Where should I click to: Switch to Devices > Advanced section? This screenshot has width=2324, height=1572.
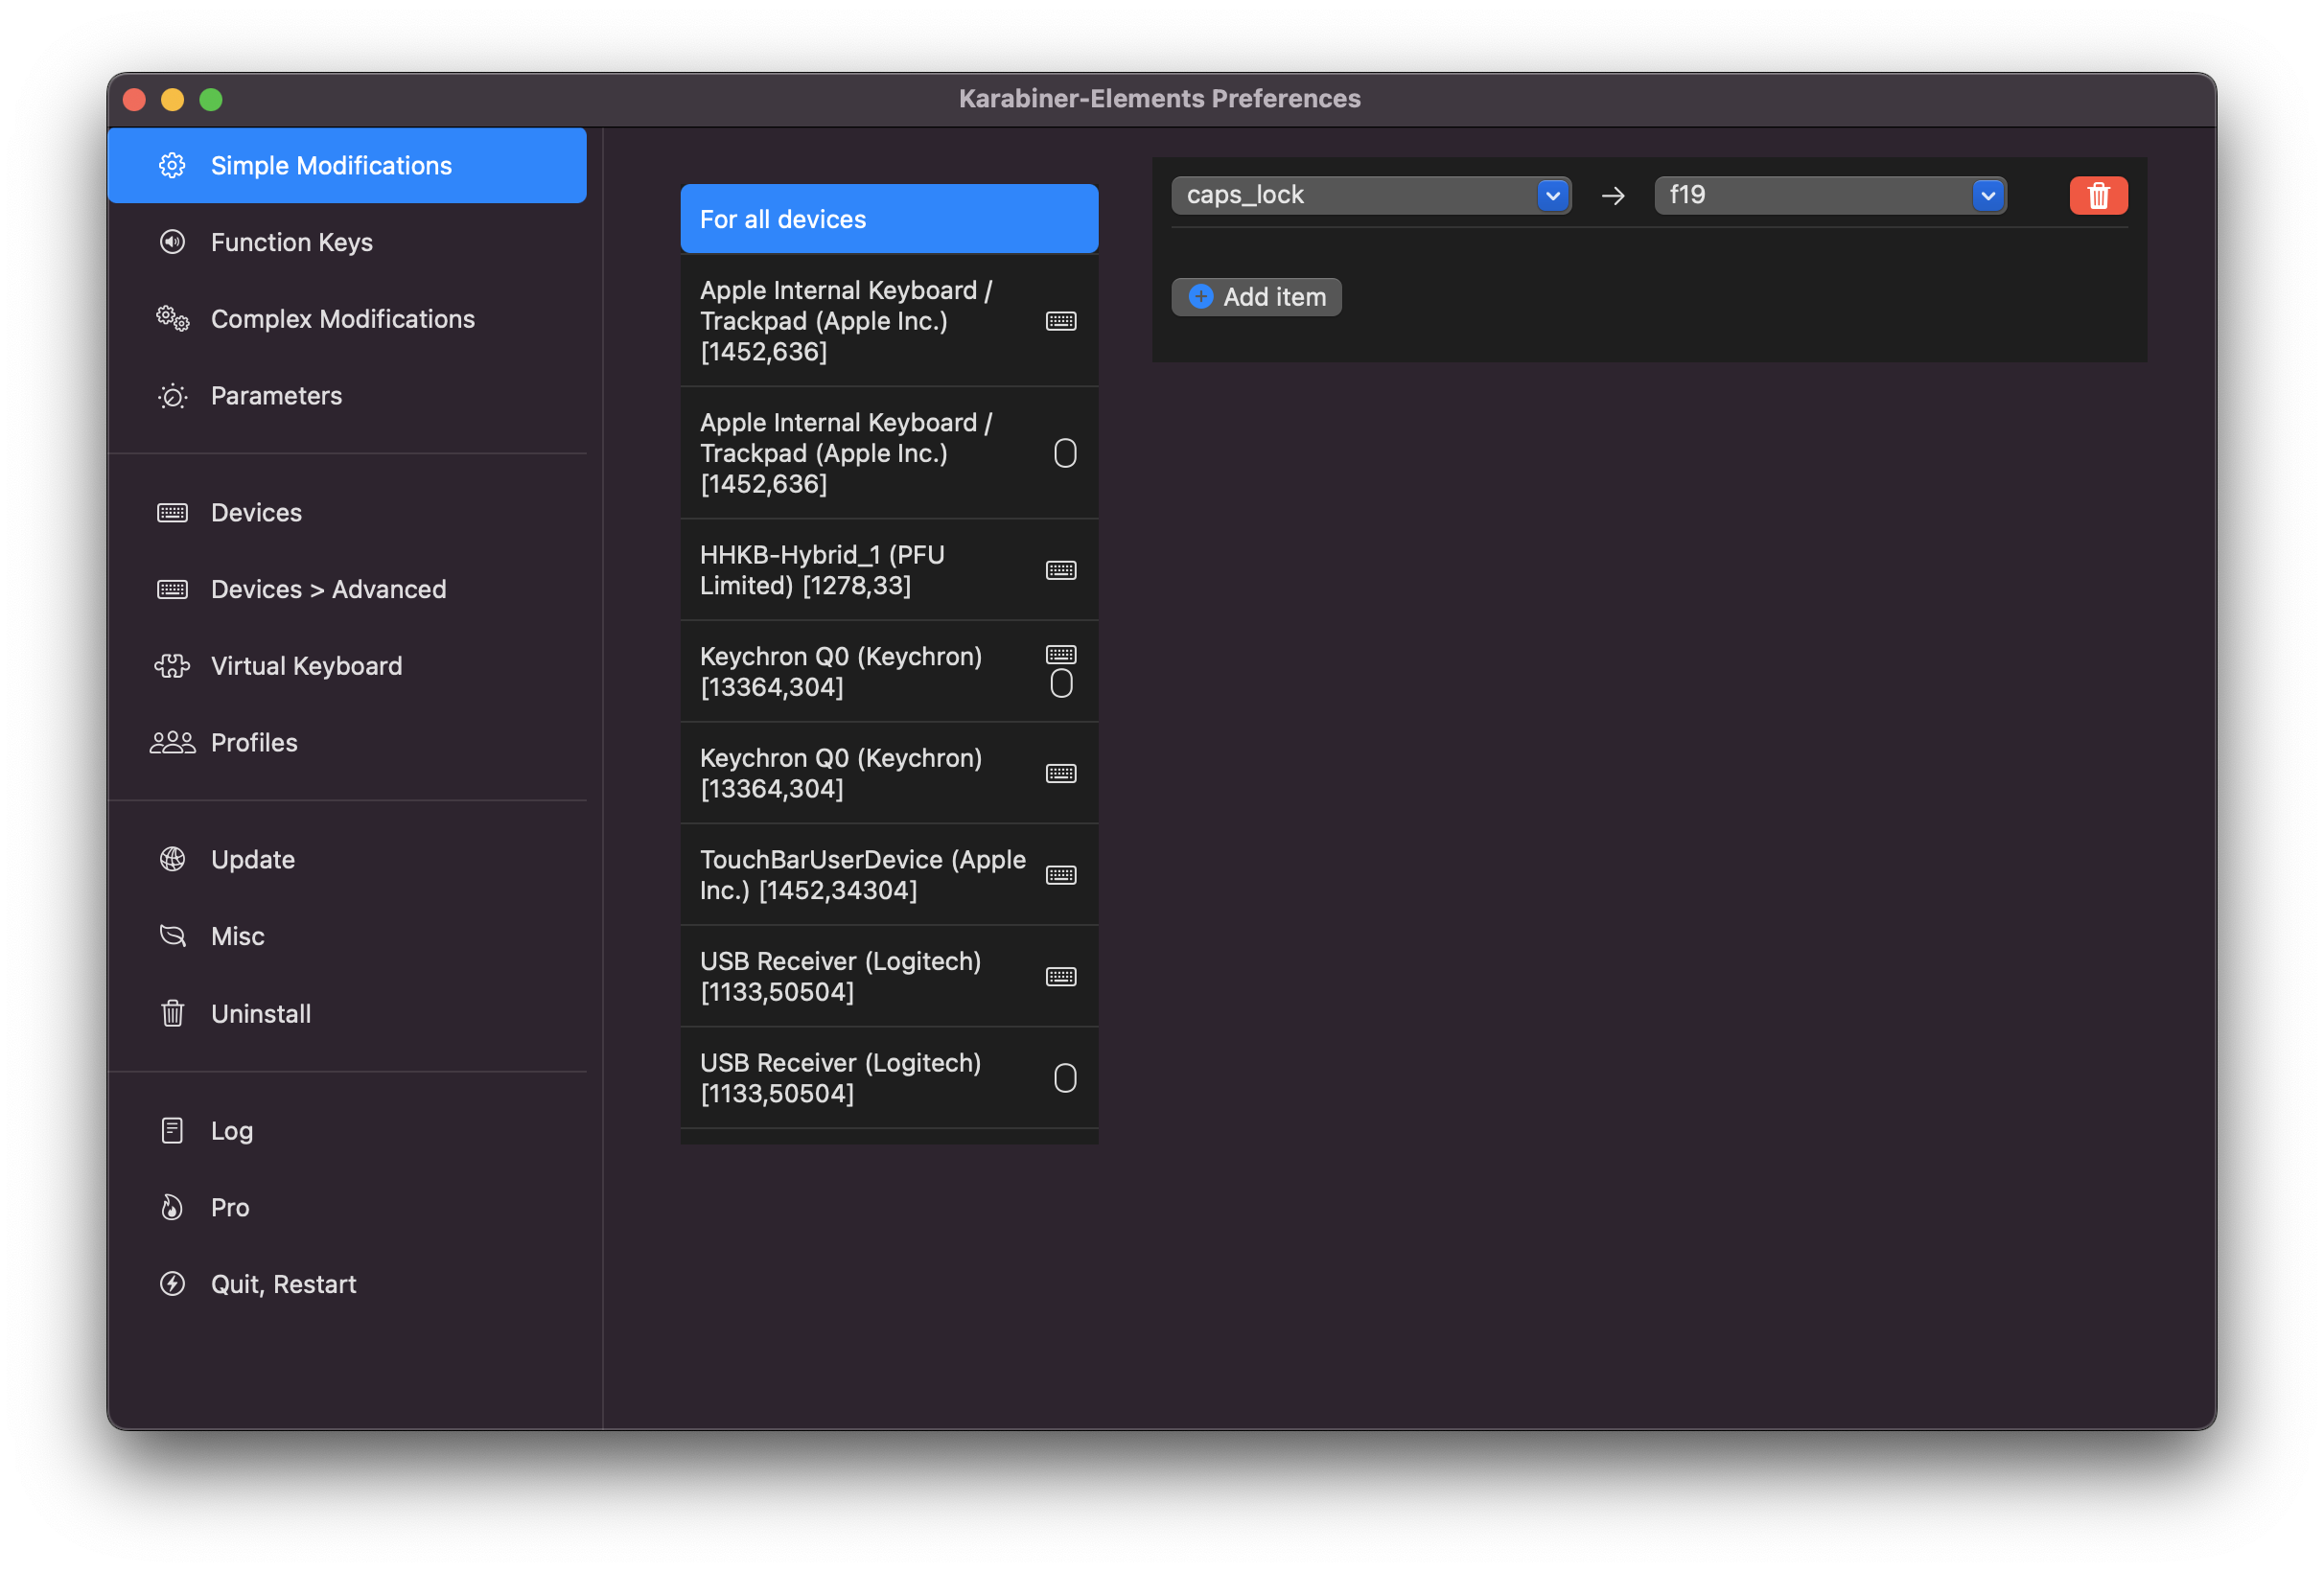click(328, 589)
